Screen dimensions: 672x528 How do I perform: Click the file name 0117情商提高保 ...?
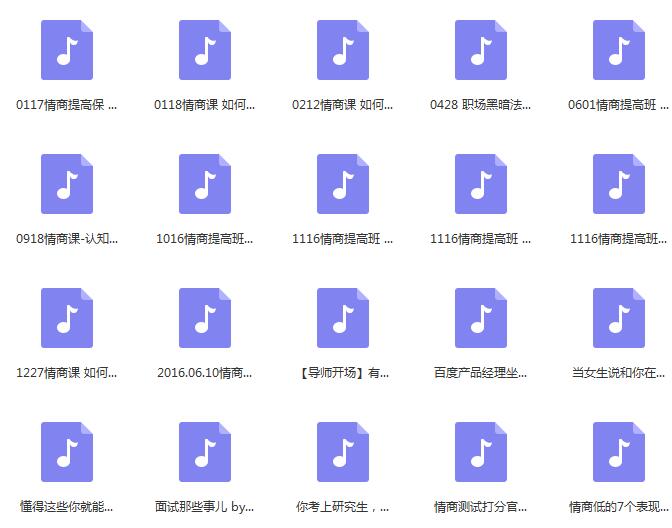66,105
